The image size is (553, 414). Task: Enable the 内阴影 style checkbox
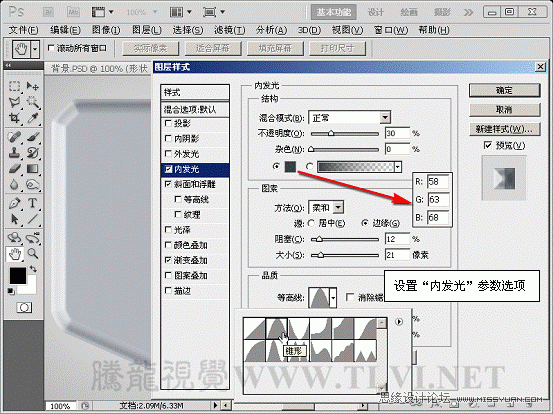(168, 139)
